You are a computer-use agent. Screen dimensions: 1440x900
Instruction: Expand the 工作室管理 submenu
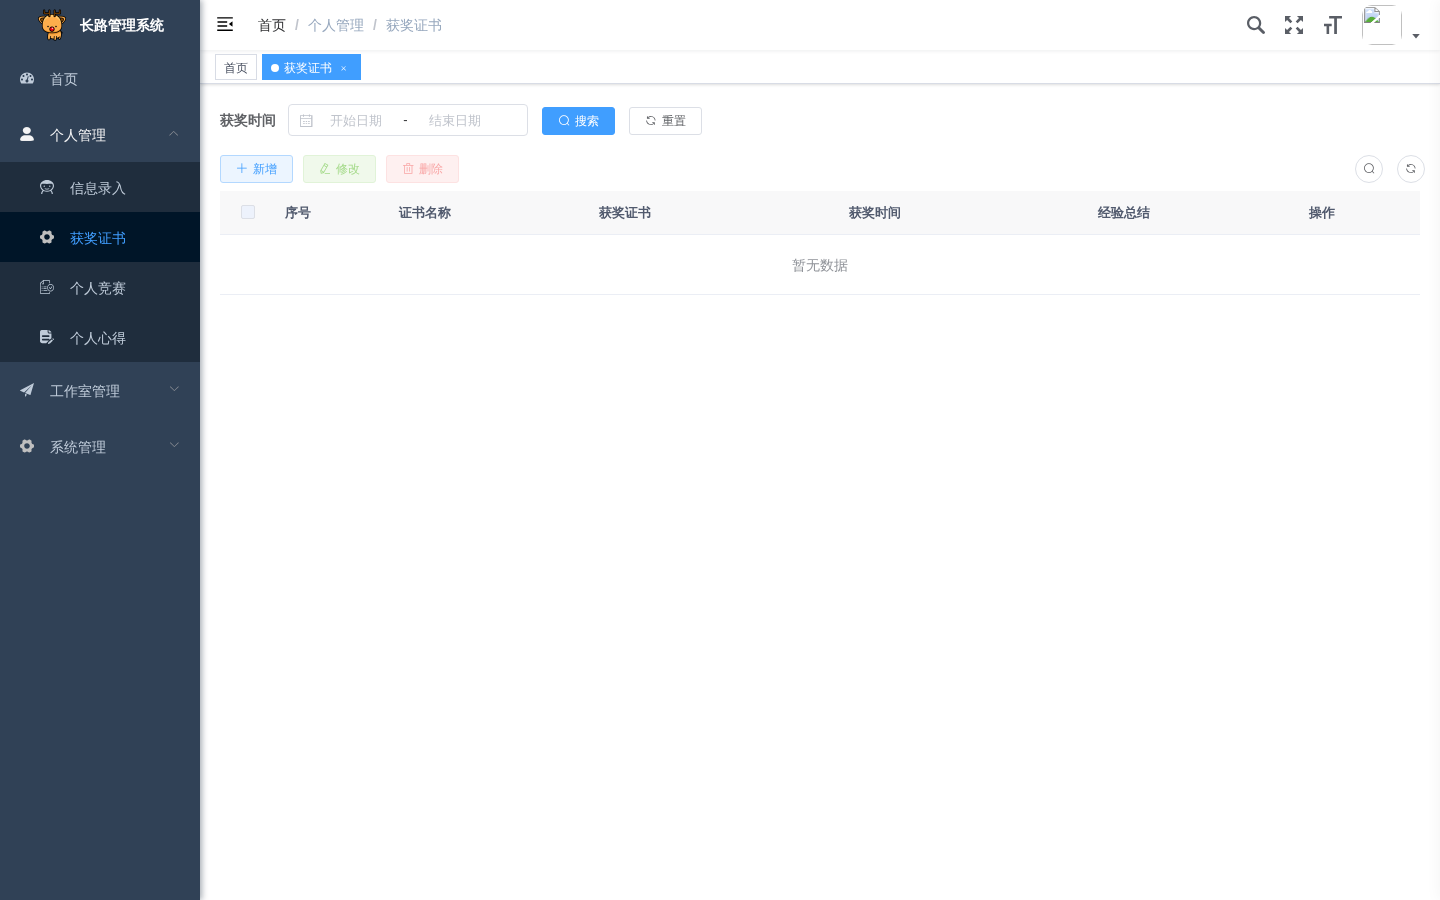(x=100, y=390)
